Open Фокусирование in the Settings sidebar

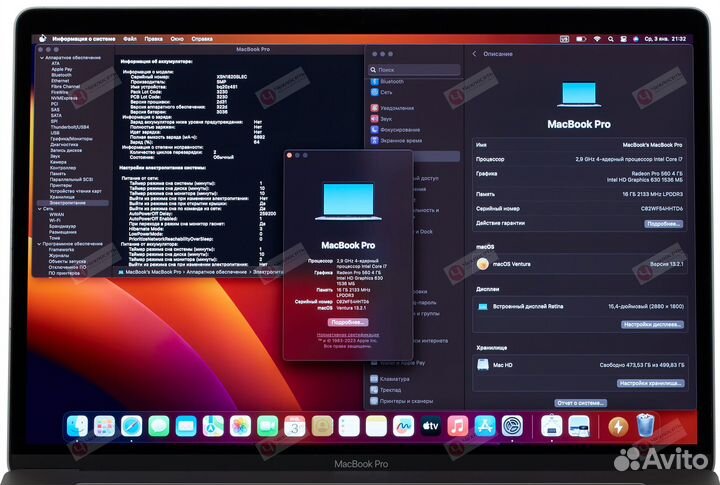click(395, 130)
